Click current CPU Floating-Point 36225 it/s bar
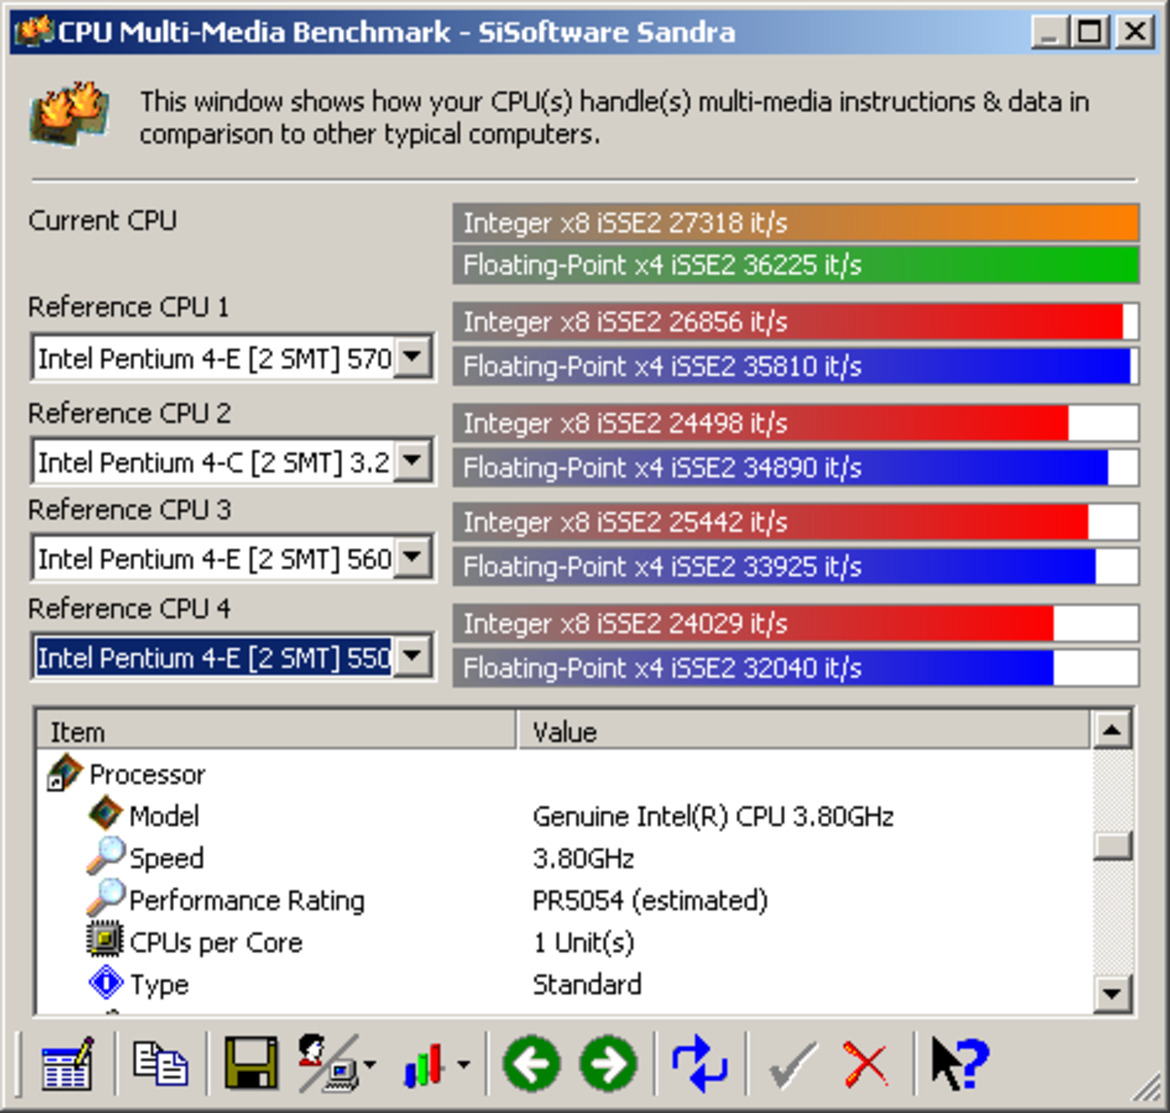 (795, 265)
